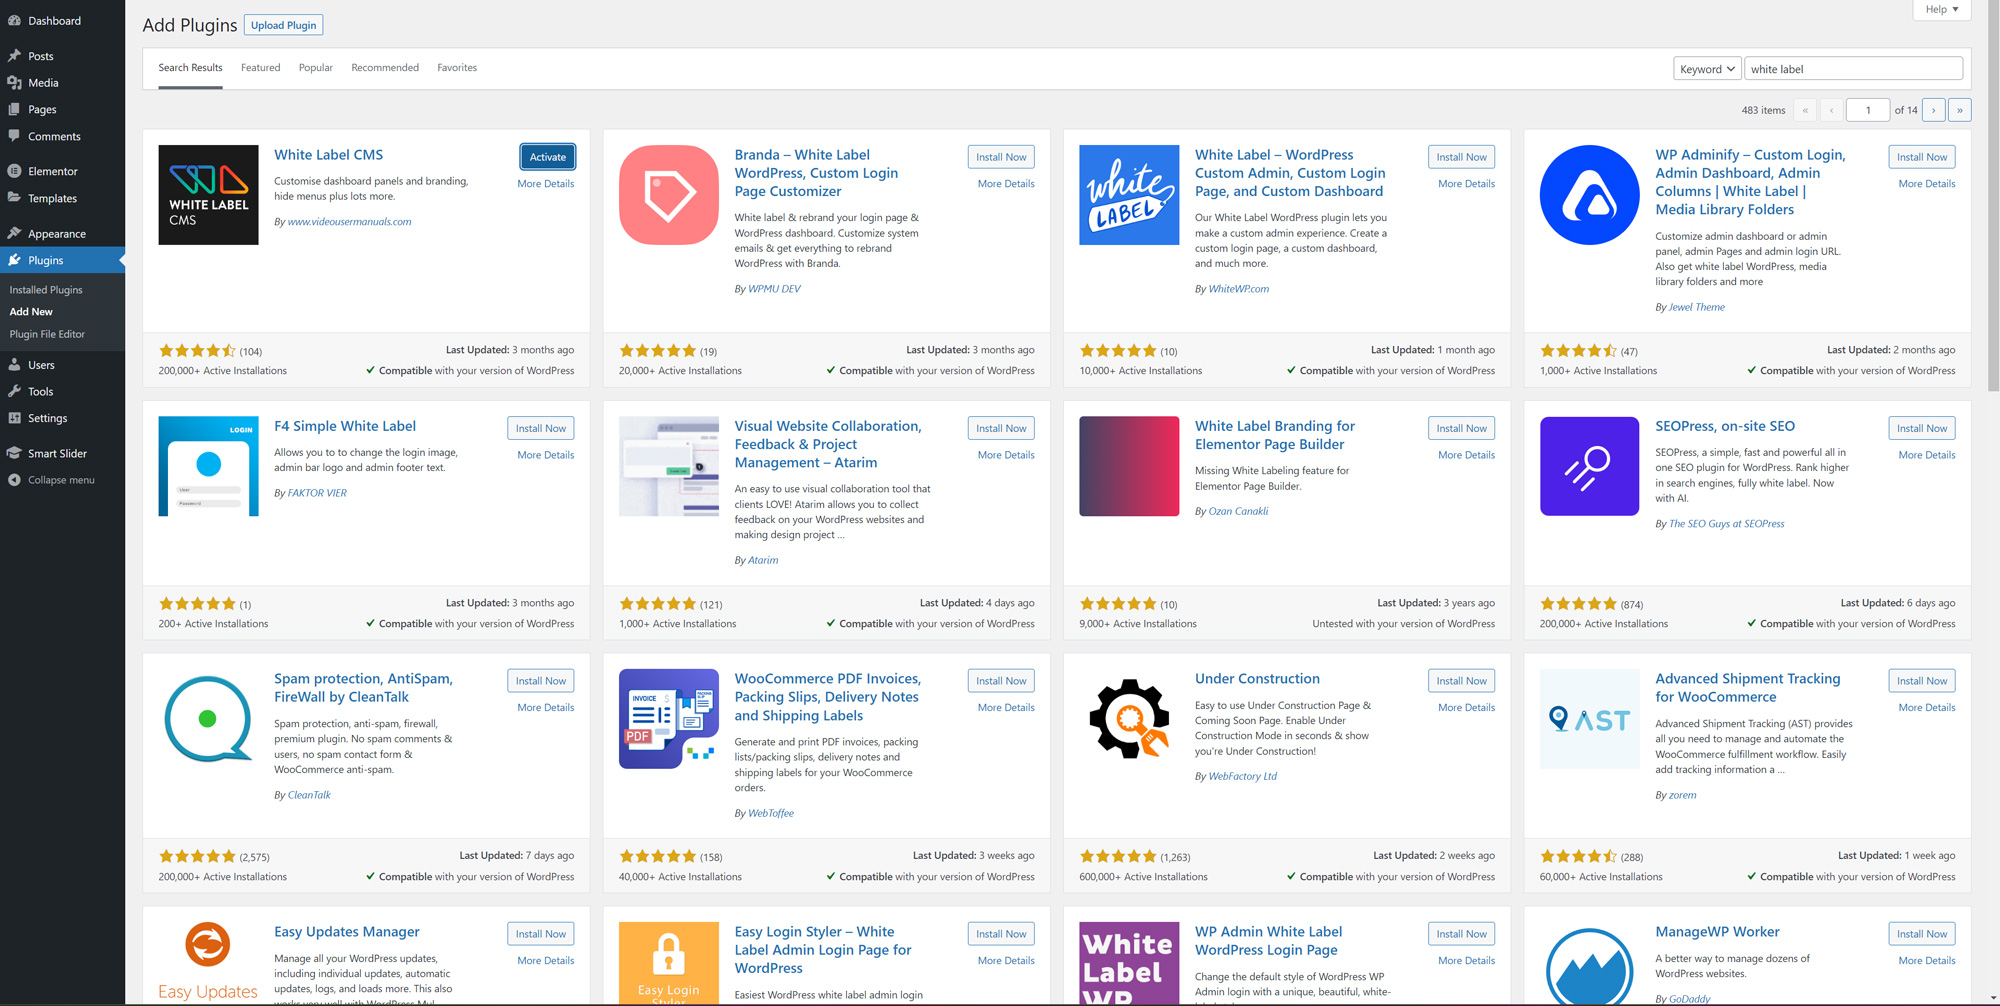Click the Upload Plugin button
Screen dimensions: 2000x1006
[x=283, y=25]
